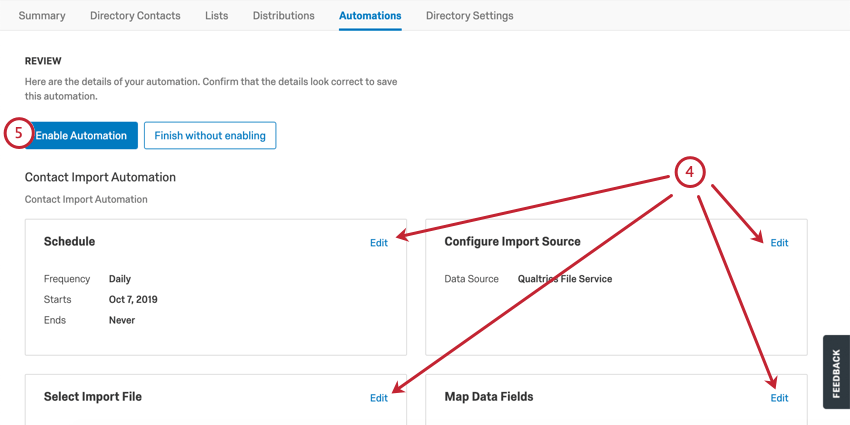Click the red circled number 4 marker
850x425 pixels.
pyautogui.click(x=690, y=172)
